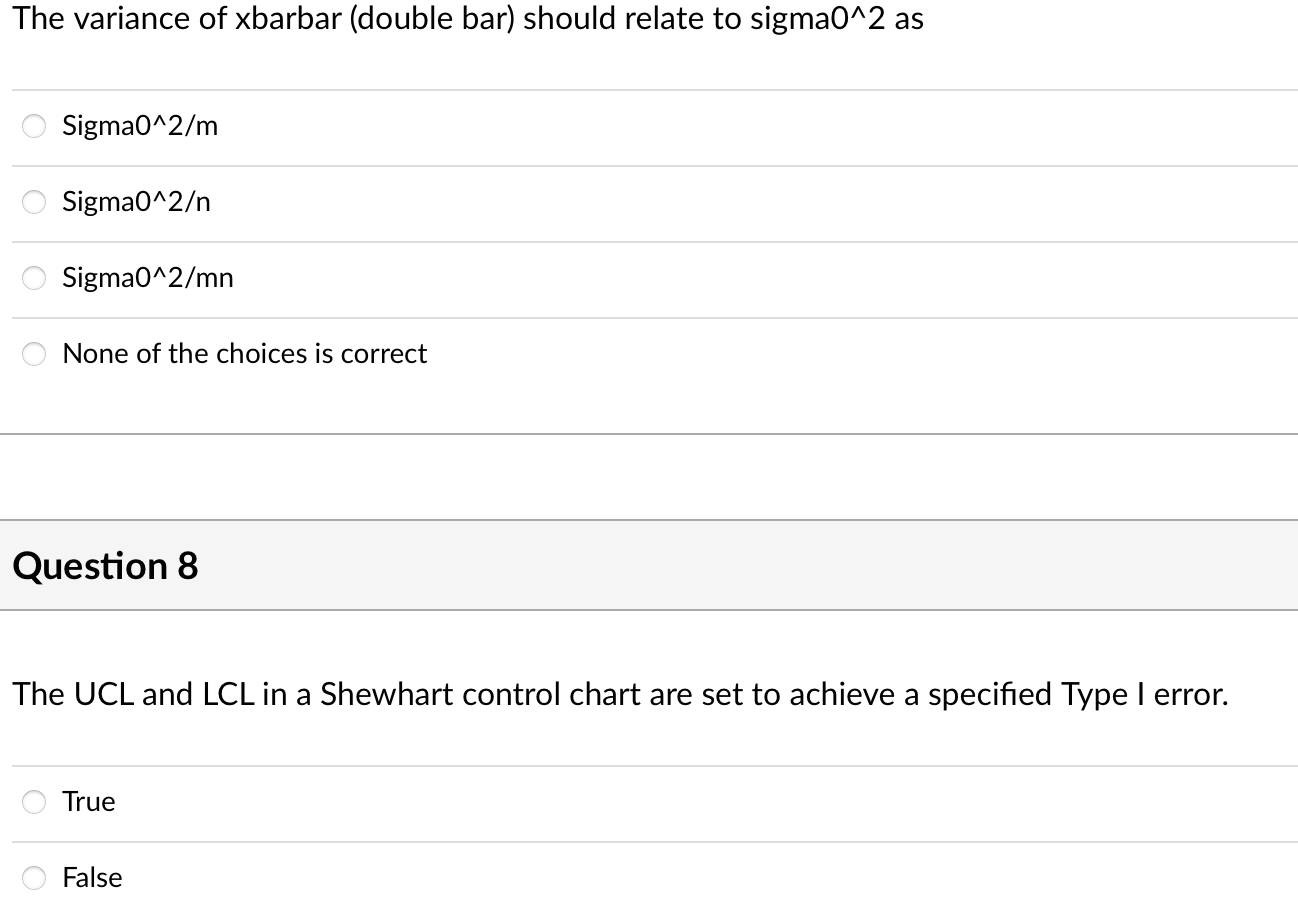Click the Question 8 header

click(106, 566)
